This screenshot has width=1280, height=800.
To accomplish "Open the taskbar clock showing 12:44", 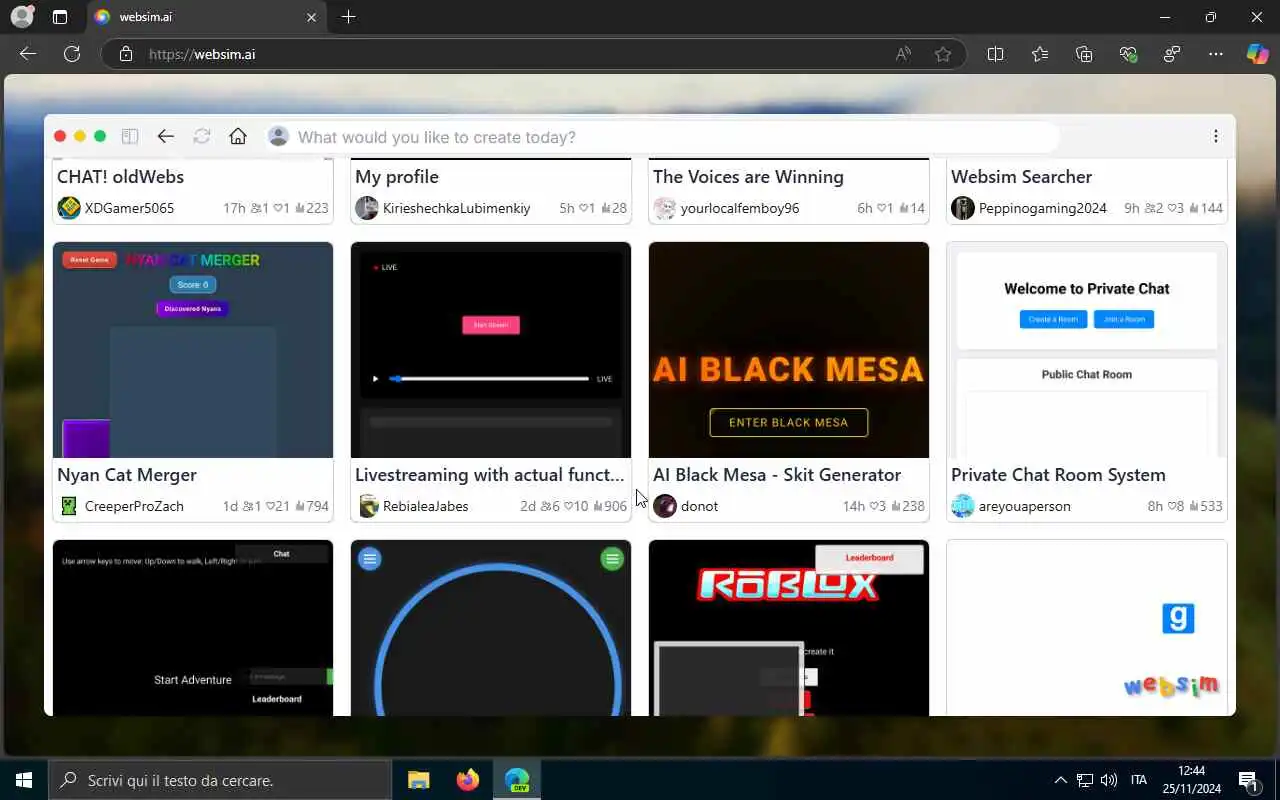I will tap(1192, 780).
